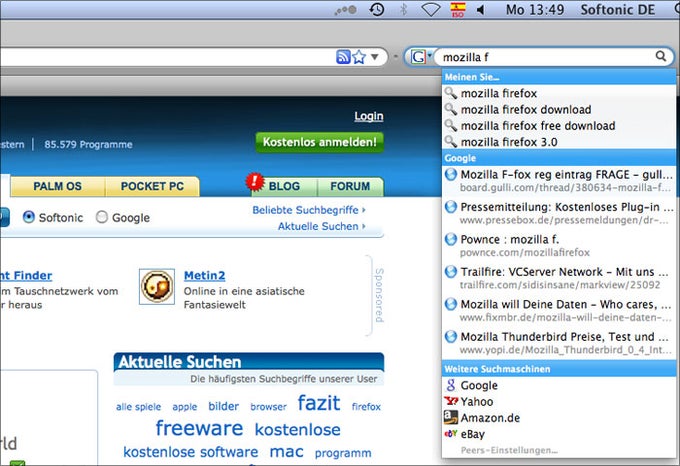Screen dimensions: 680x466
Task: Open 'Pressemitteilung: Kostenloses Plug-in' result
Action: click(x=559, y=213)
